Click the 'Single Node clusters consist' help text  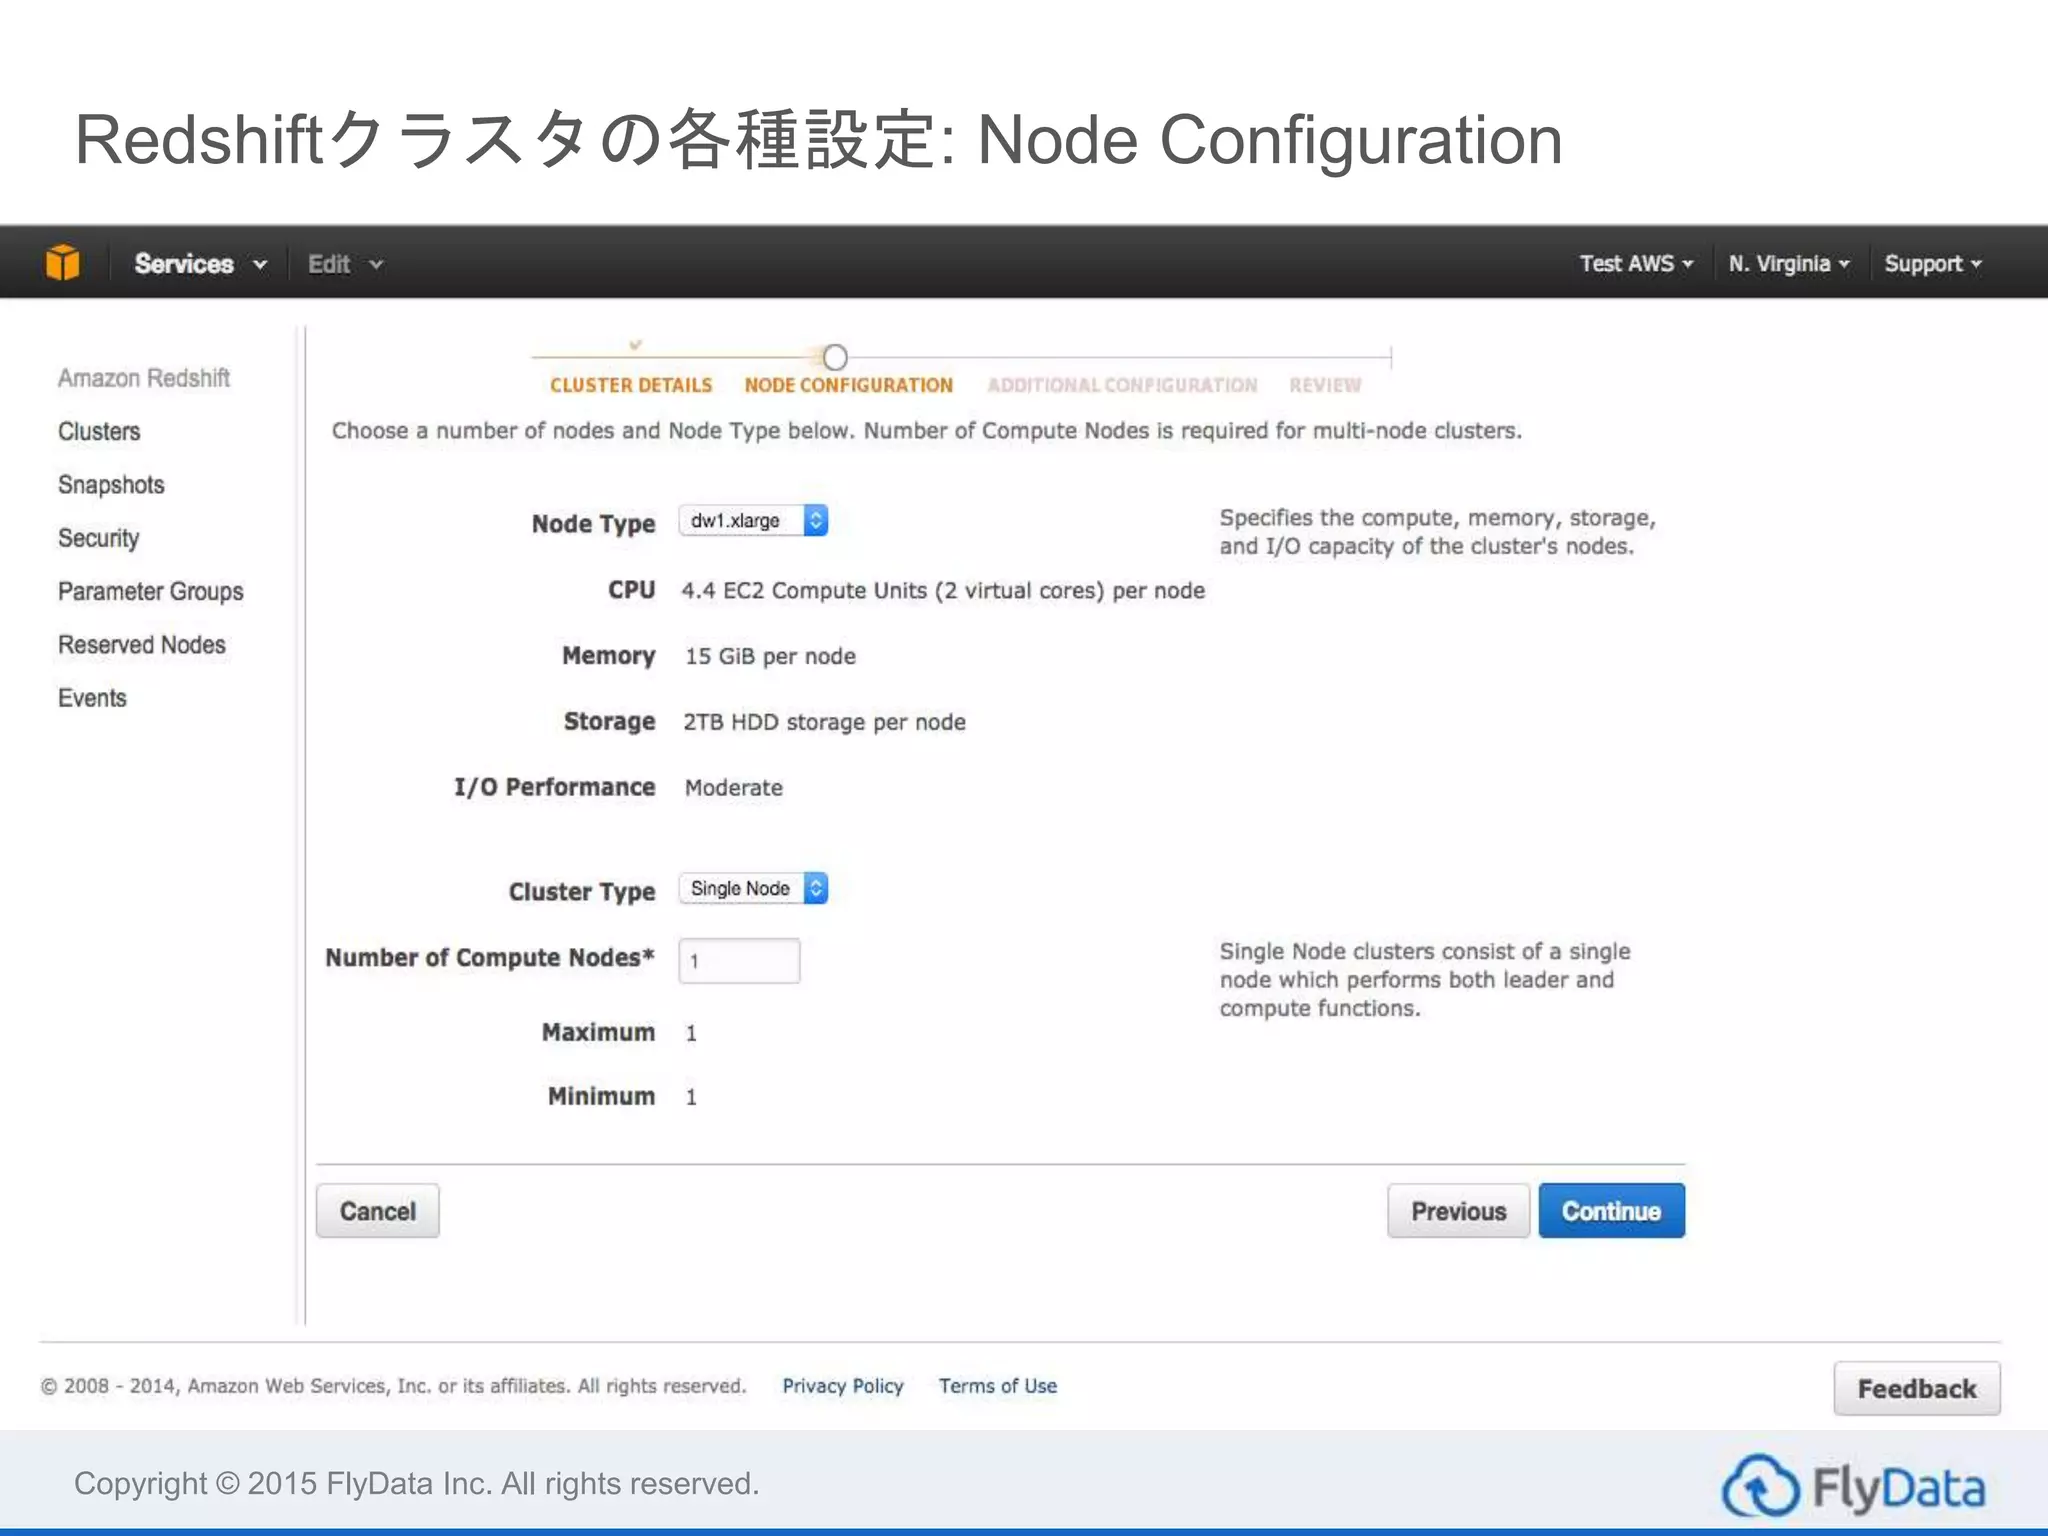(x=1425, y=980)
